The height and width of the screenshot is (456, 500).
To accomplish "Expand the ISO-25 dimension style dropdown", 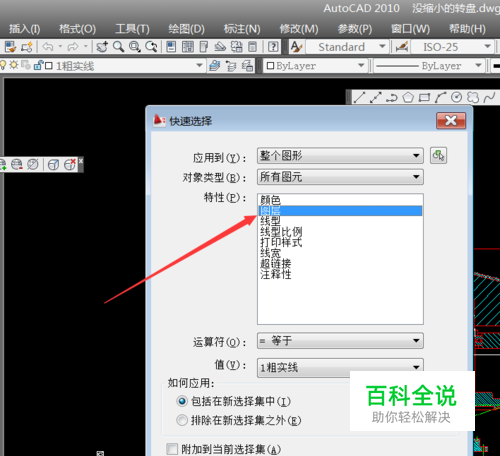I will (488, 47).
